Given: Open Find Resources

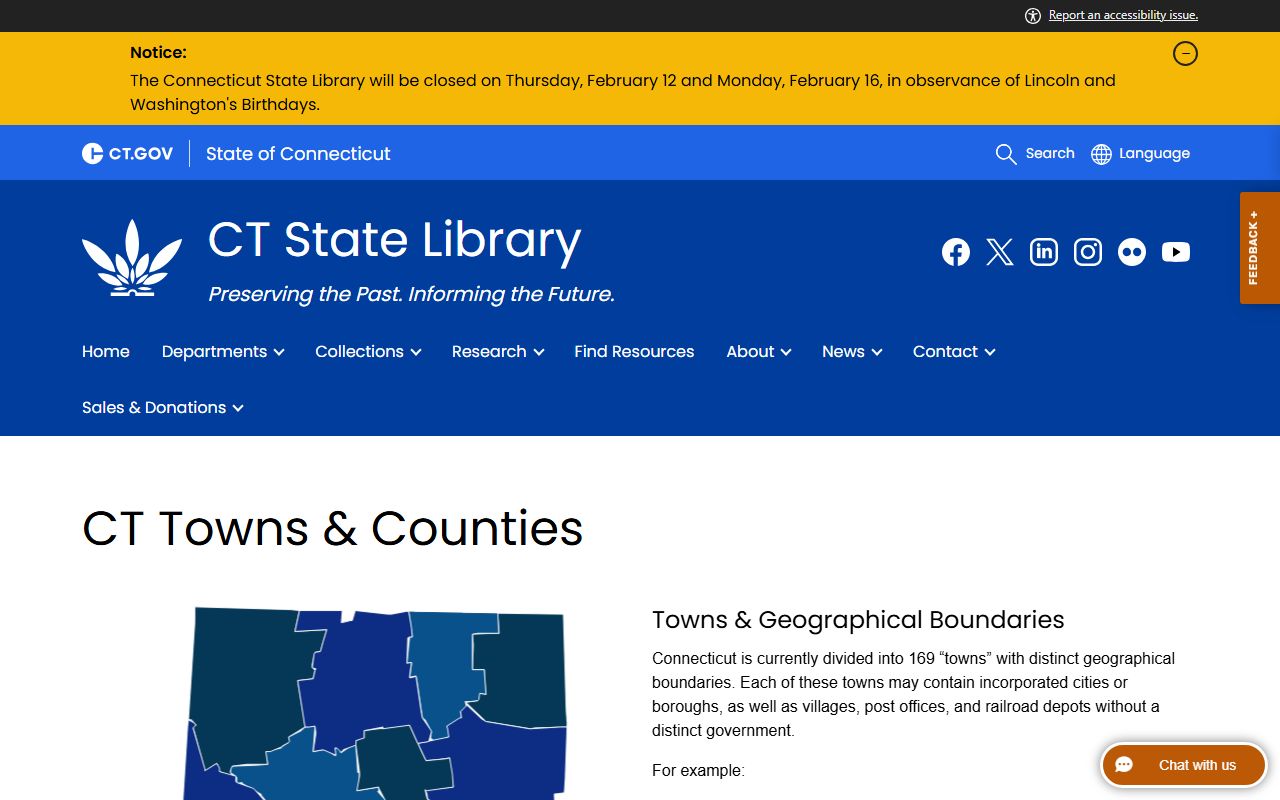Looking at the screenshot, I should click(x=634, y=352).
